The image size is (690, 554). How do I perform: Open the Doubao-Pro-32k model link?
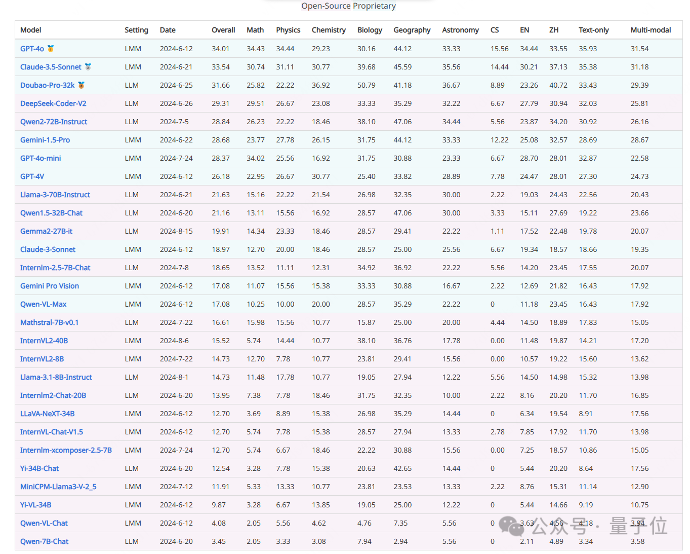[x=48, y=85]
